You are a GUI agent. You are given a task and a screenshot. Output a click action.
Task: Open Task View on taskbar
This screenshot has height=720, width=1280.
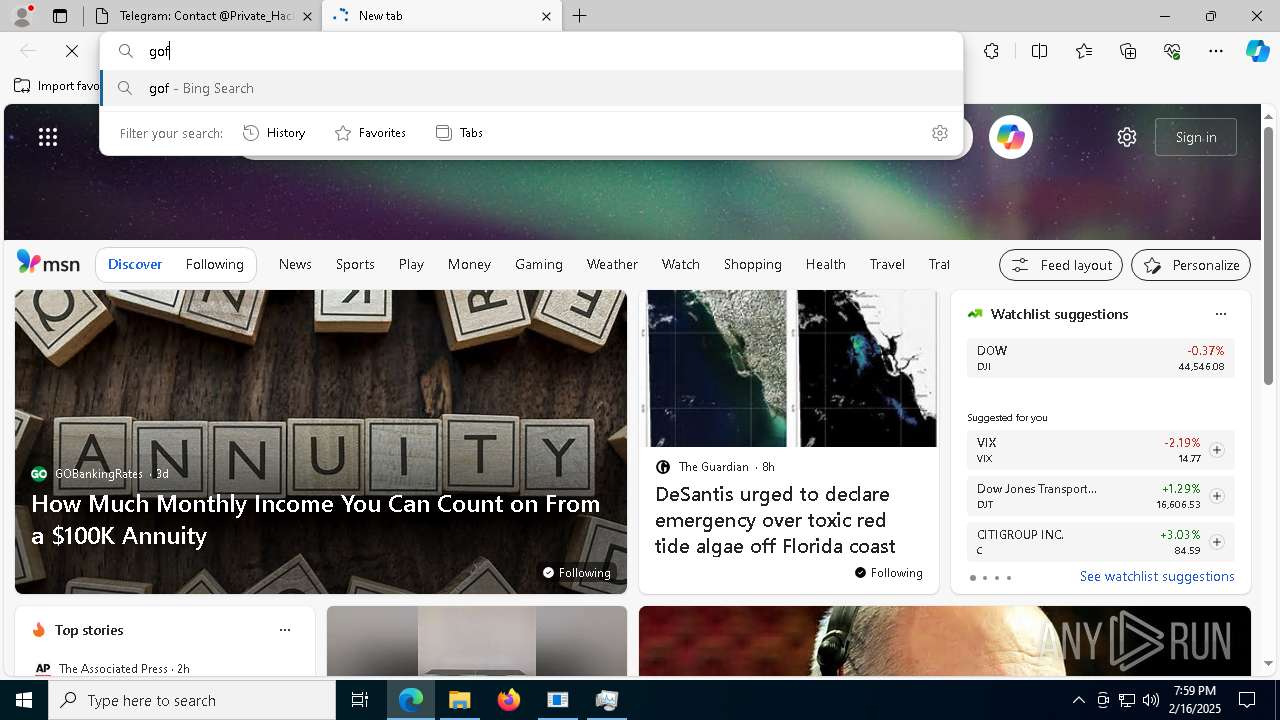click(x=360, y=700)
